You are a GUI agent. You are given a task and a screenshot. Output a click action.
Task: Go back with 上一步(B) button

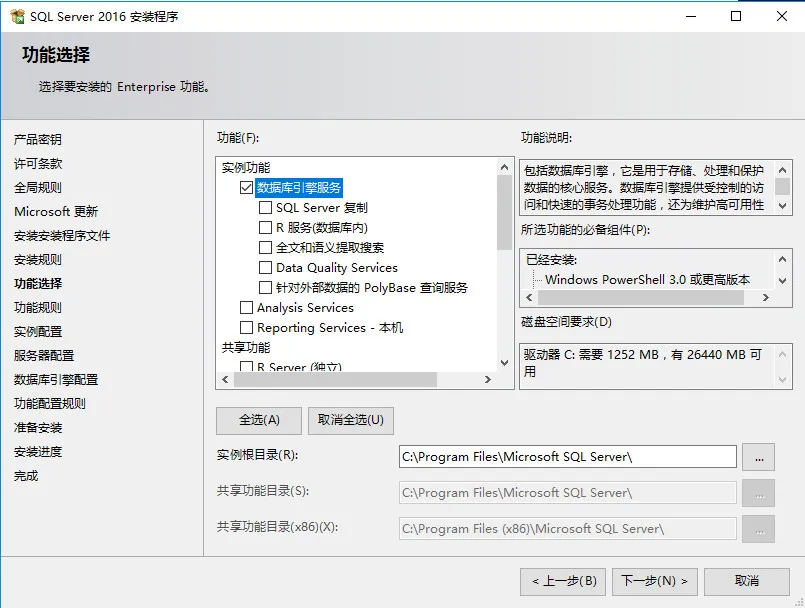click(x=563, y=581)
